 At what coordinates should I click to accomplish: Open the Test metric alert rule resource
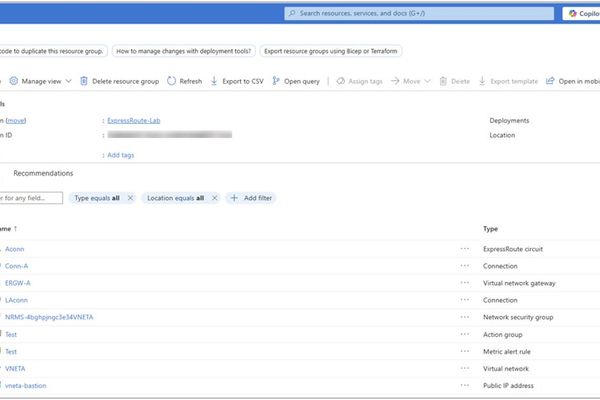11,351
